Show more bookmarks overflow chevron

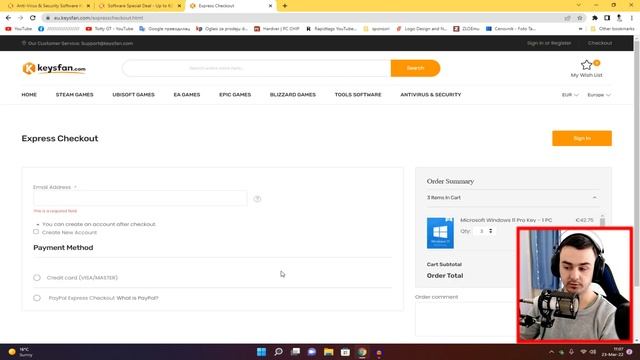pyautogui.click(x=580, y=29)
